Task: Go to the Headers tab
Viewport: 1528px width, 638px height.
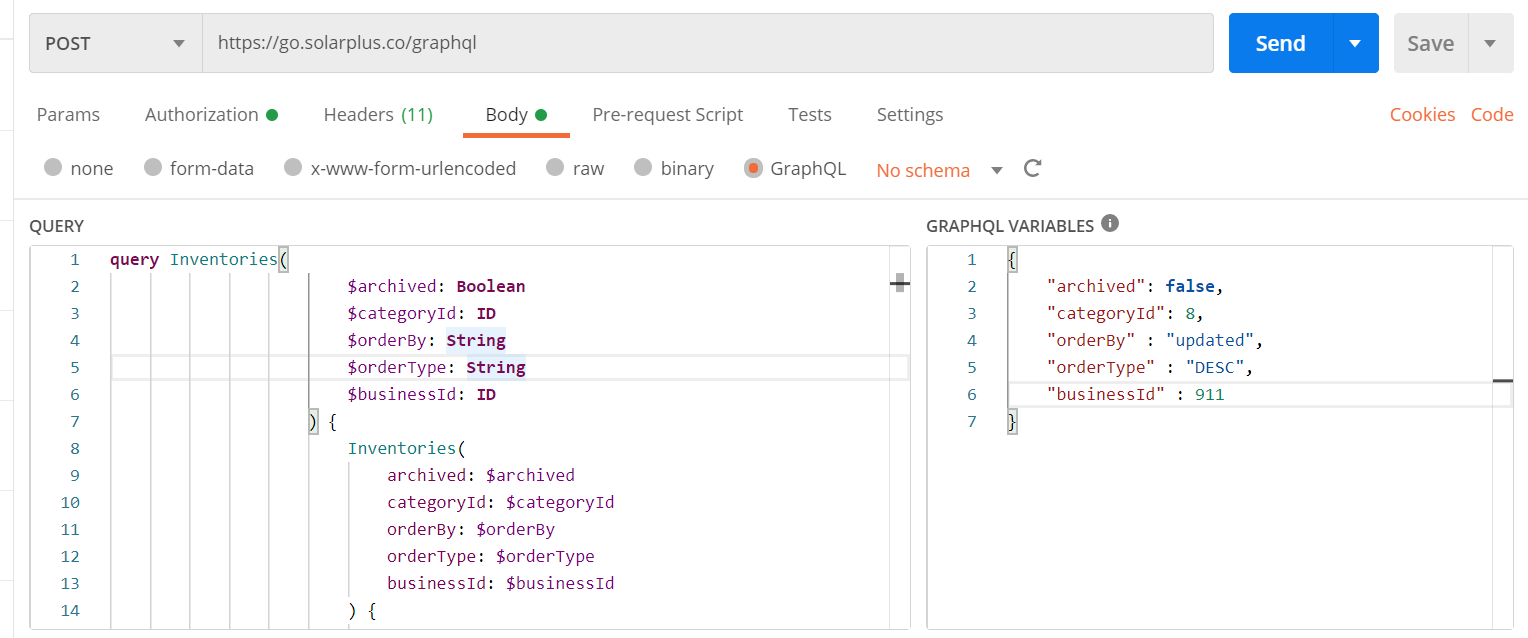Action: click(377, 114)
